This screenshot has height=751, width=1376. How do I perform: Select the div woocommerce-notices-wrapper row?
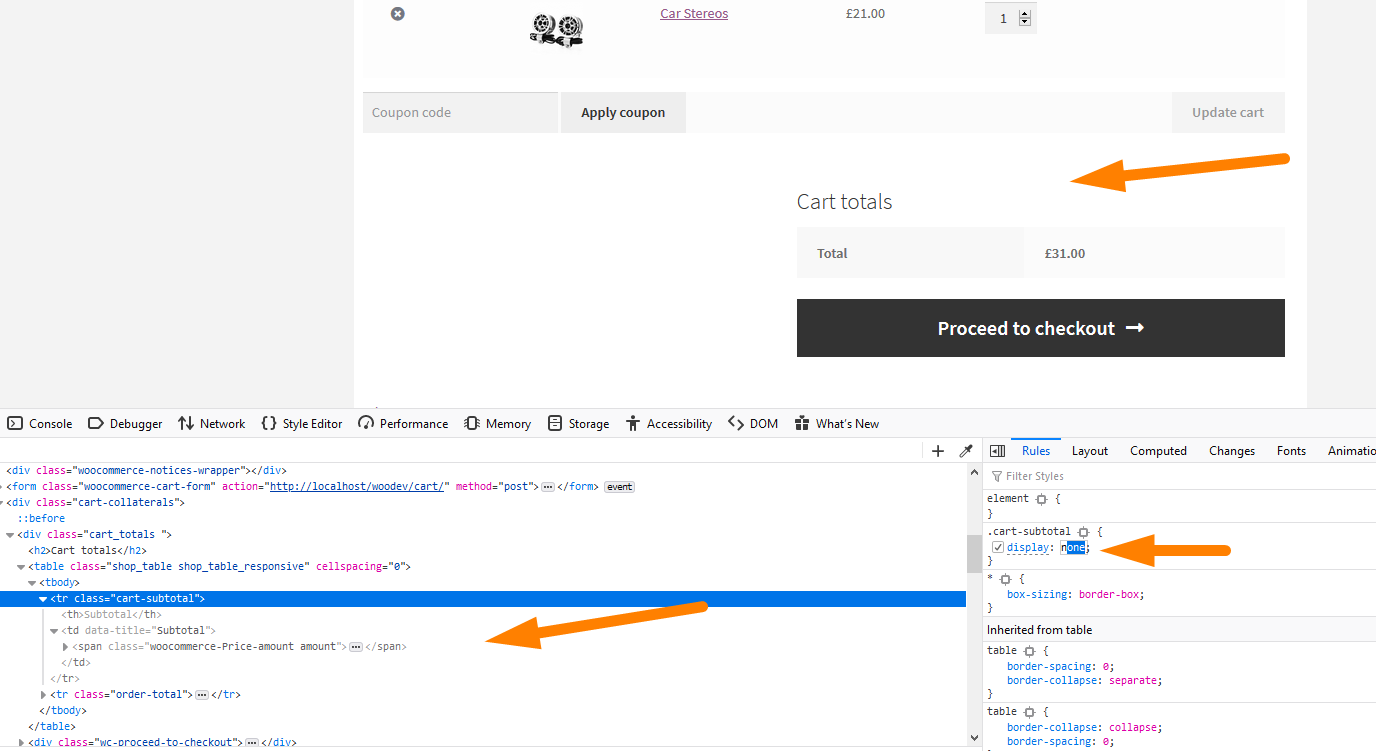[x=147, y=471]
